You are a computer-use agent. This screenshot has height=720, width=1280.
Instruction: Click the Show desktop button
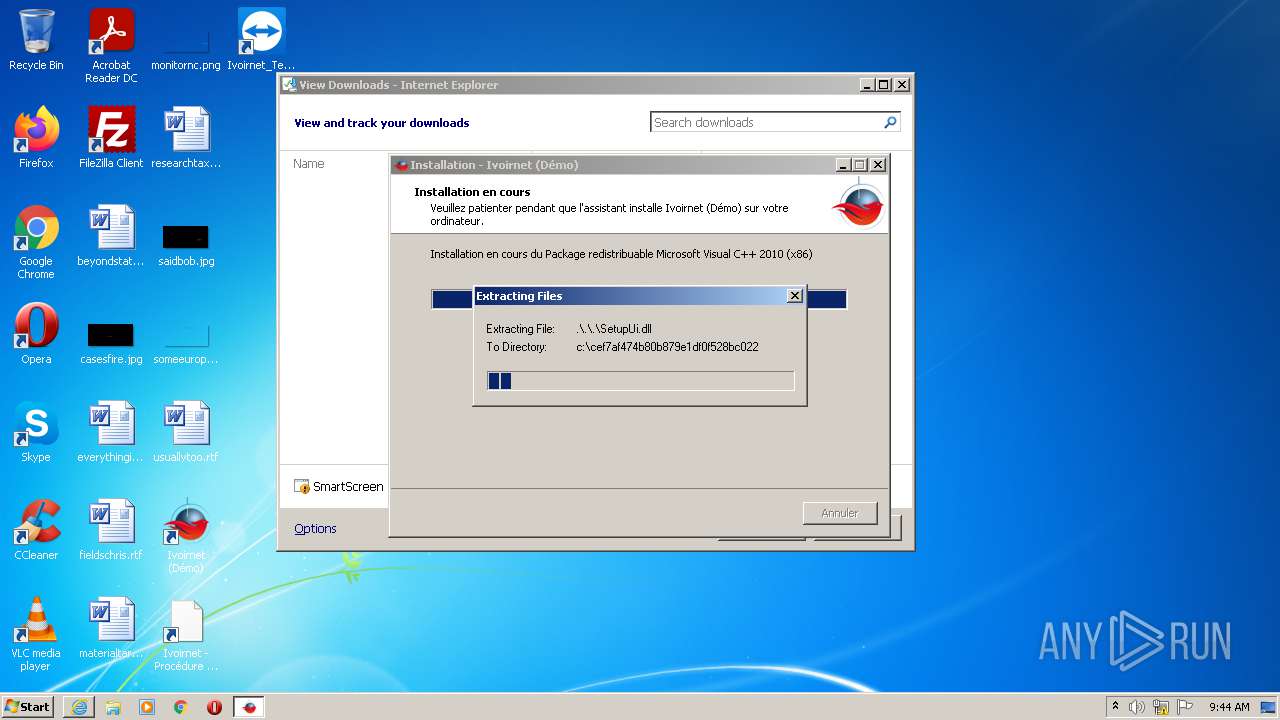[1270, 707]
